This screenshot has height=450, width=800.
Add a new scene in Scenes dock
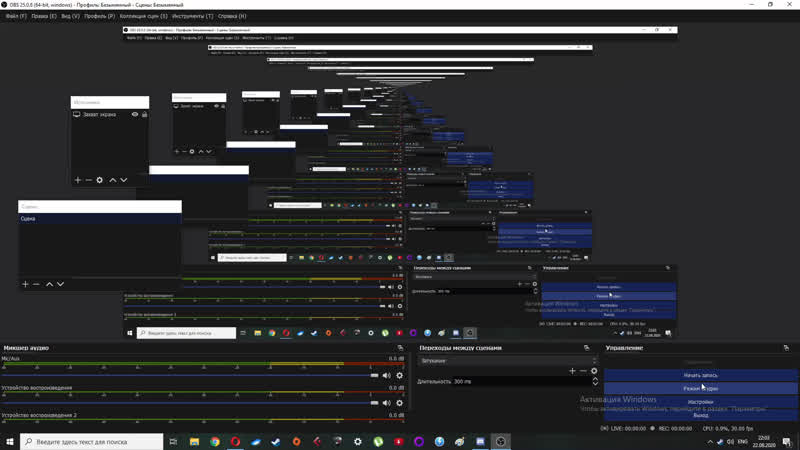[x=25, y=284]
